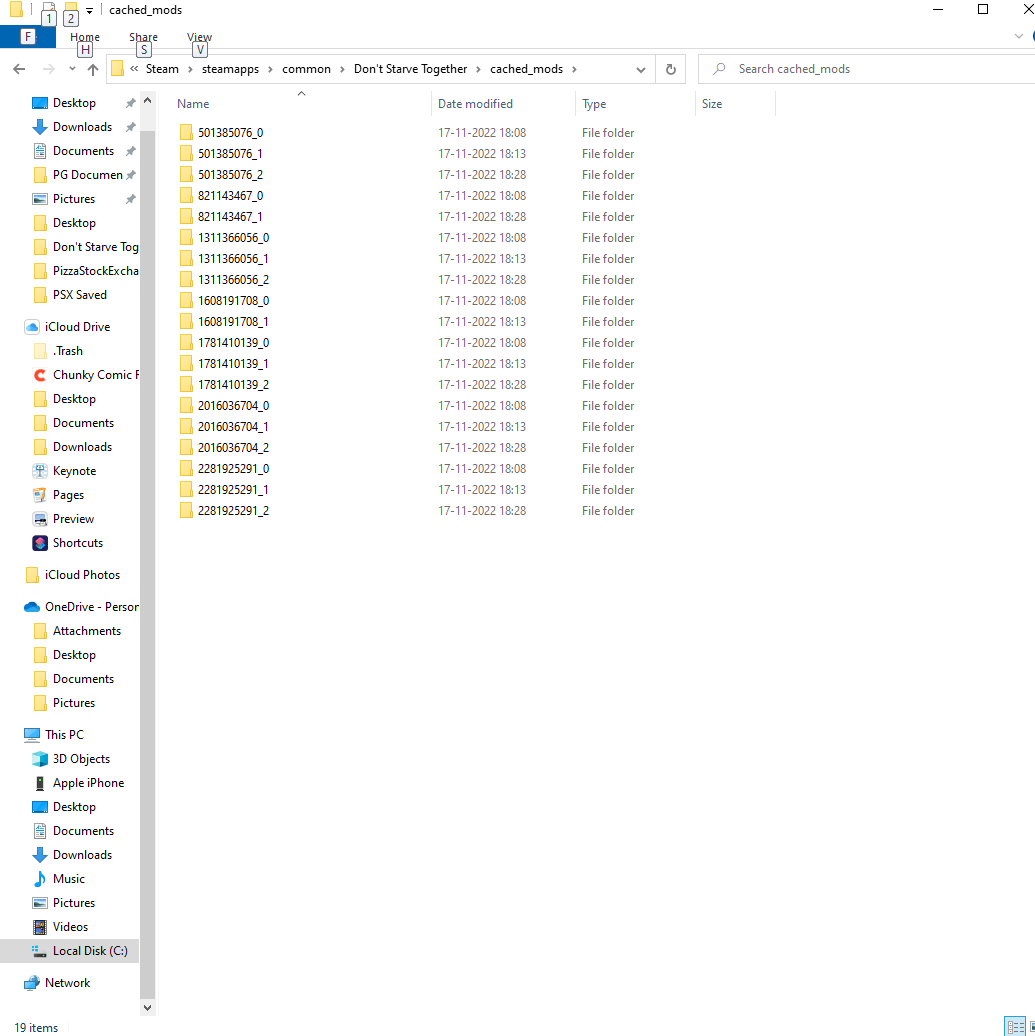
Task: Expand the ribbon with the chevron
Action: [x=1019, y=37]
